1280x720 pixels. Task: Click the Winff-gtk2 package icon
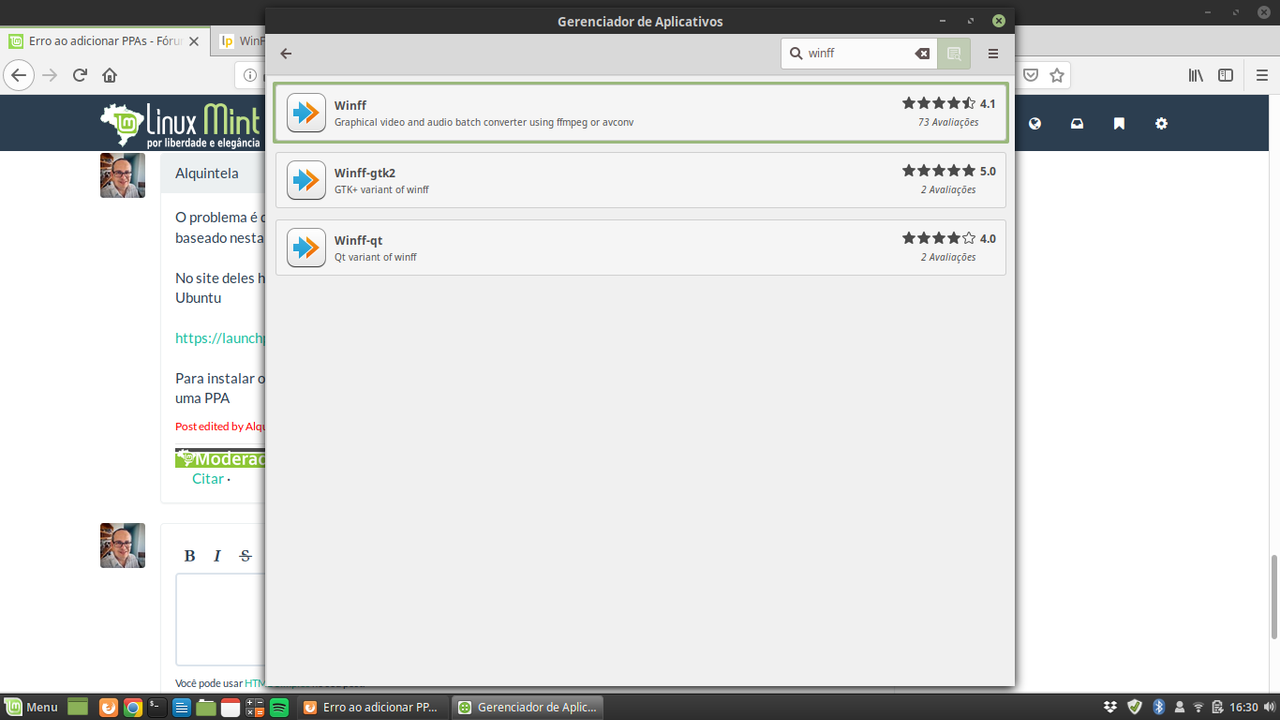[306, 180]
